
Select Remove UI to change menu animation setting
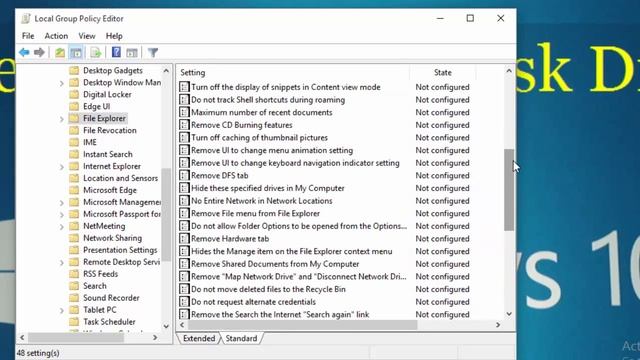(272, 150)
